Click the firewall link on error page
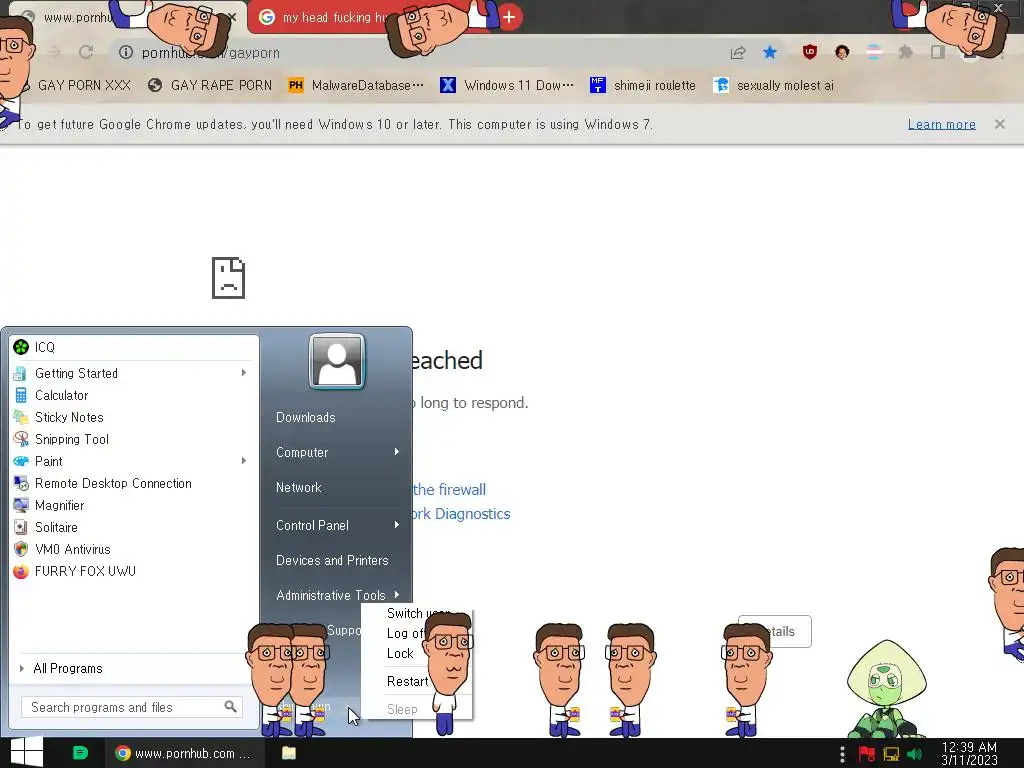Viewport: 1024px width, 768px height. click(449, 489)
